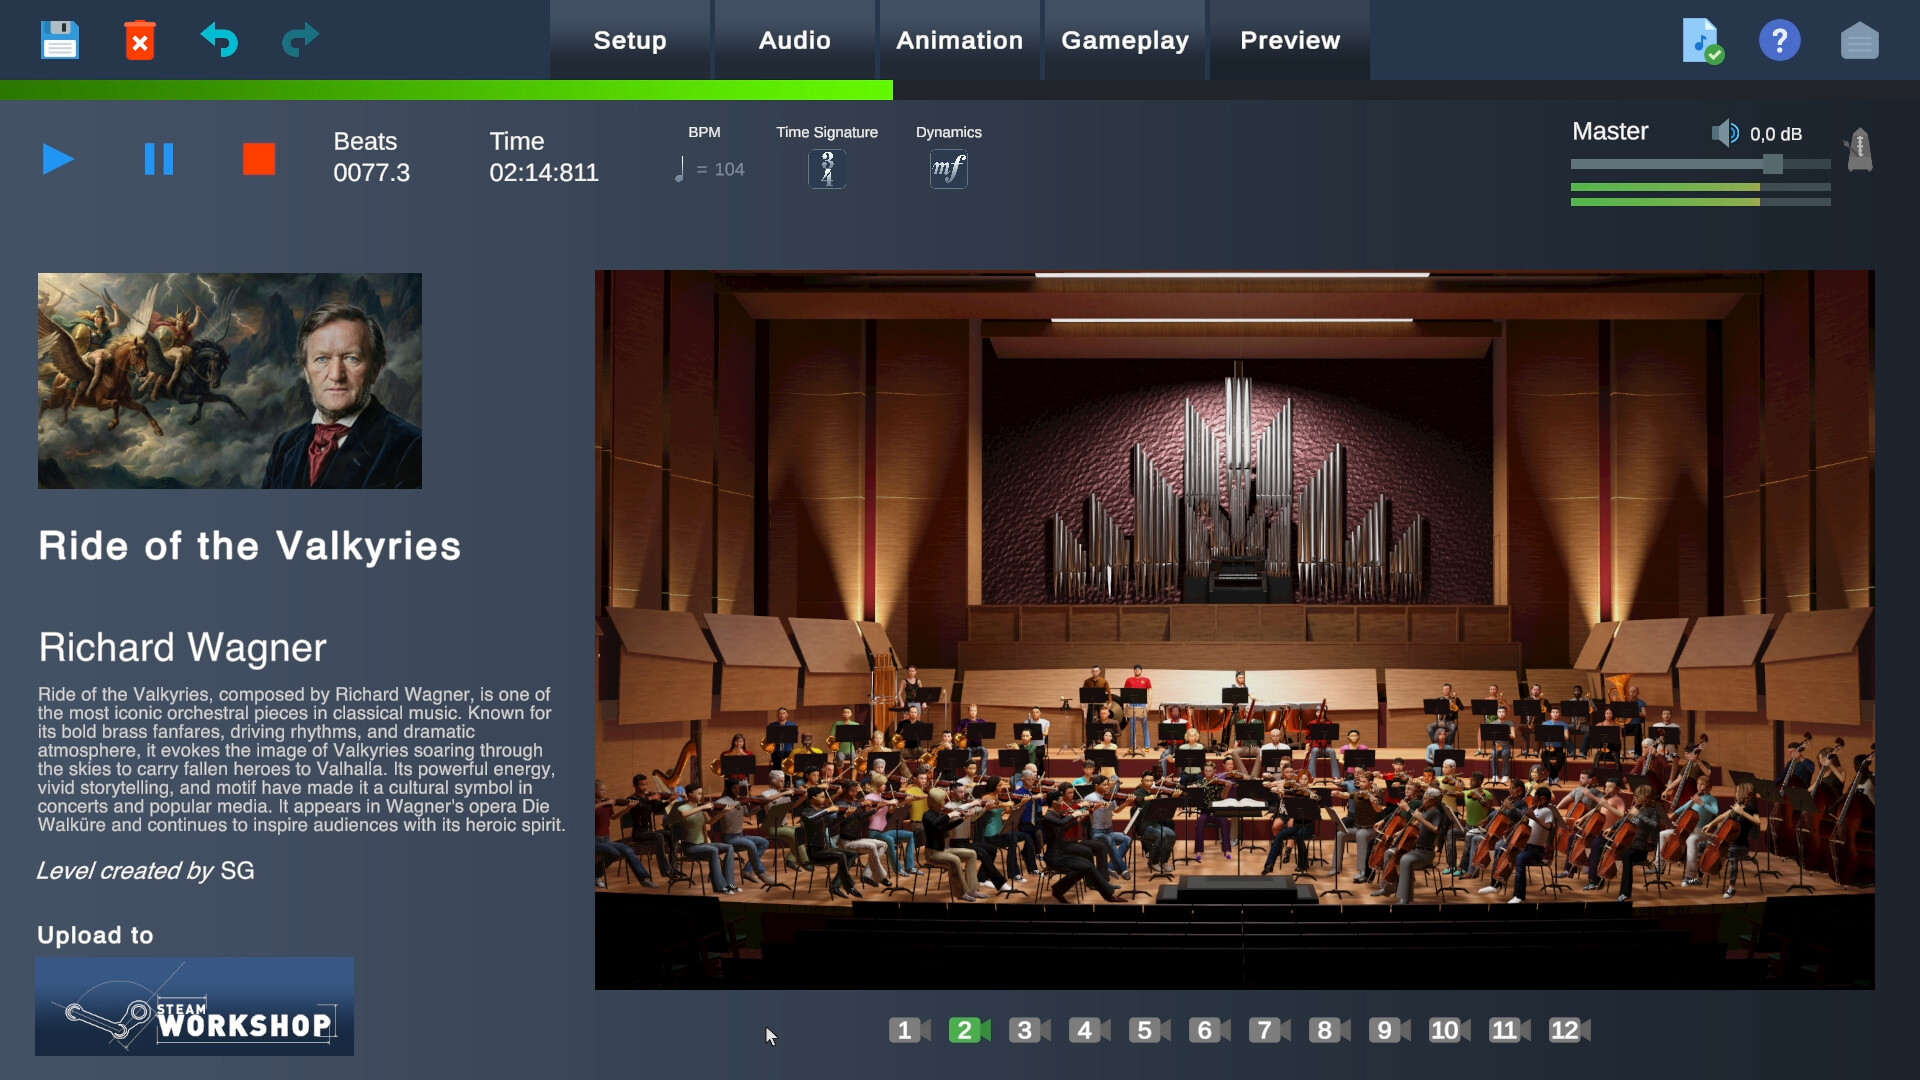
Task: Click the home icon in the top right
Action: [x=1860, y=40]
